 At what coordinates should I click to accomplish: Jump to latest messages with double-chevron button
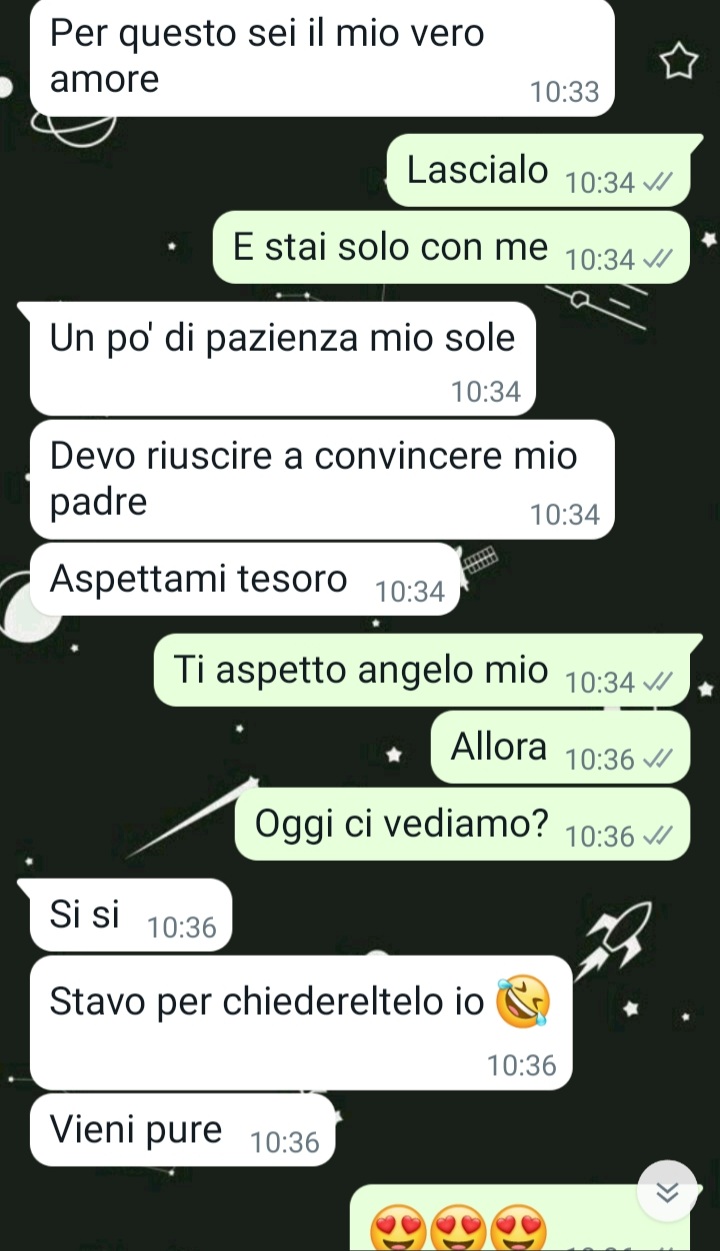pyautogui.click(x=667, y=1190)
